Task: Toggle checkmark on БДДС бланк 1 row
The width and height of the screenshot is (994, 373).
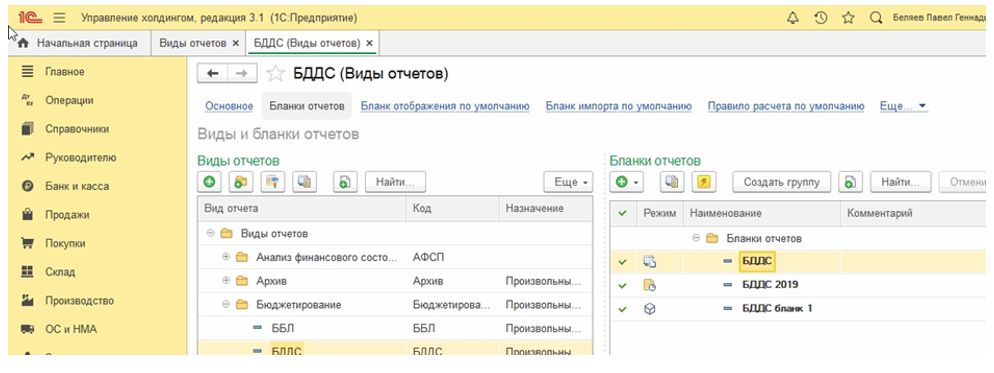Action: coord(623,309)
